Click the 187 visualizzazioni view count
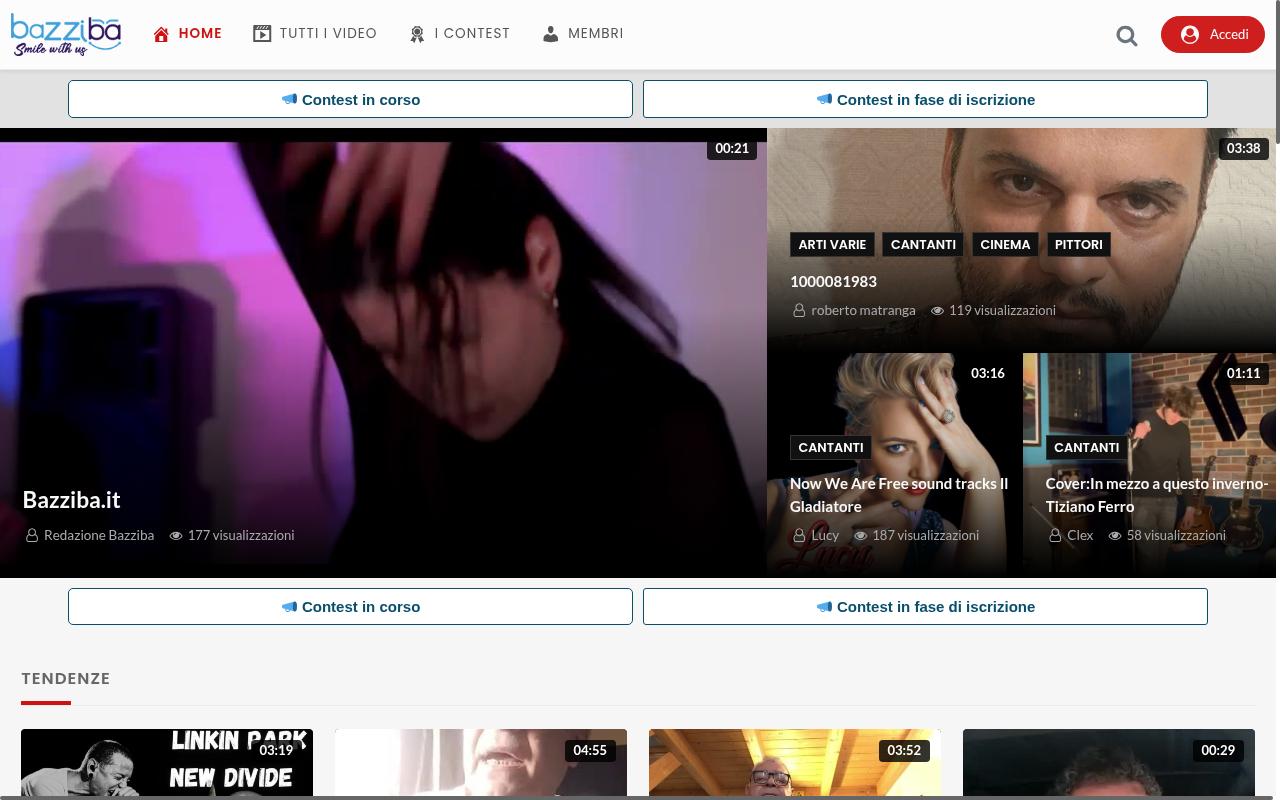 925,536
